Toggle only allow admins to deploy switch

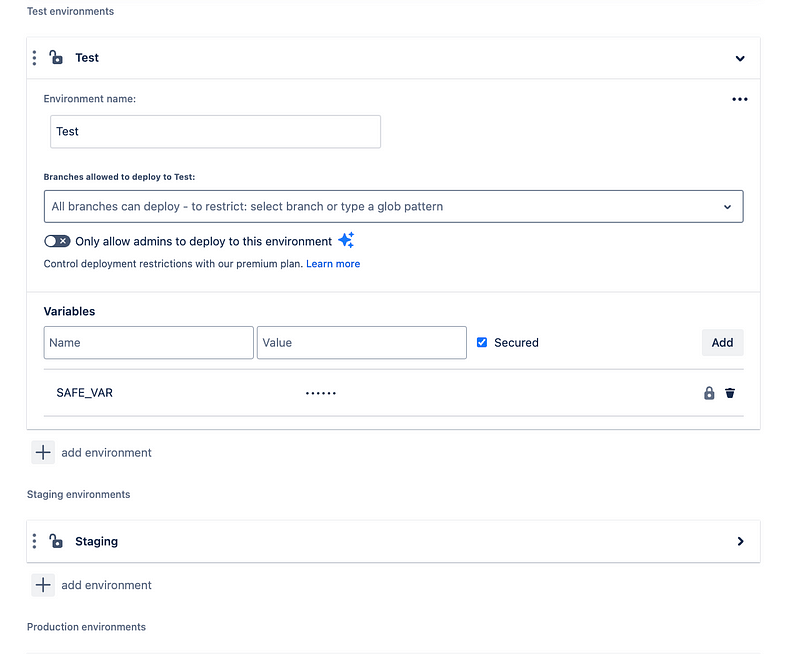tap(57, 241)
